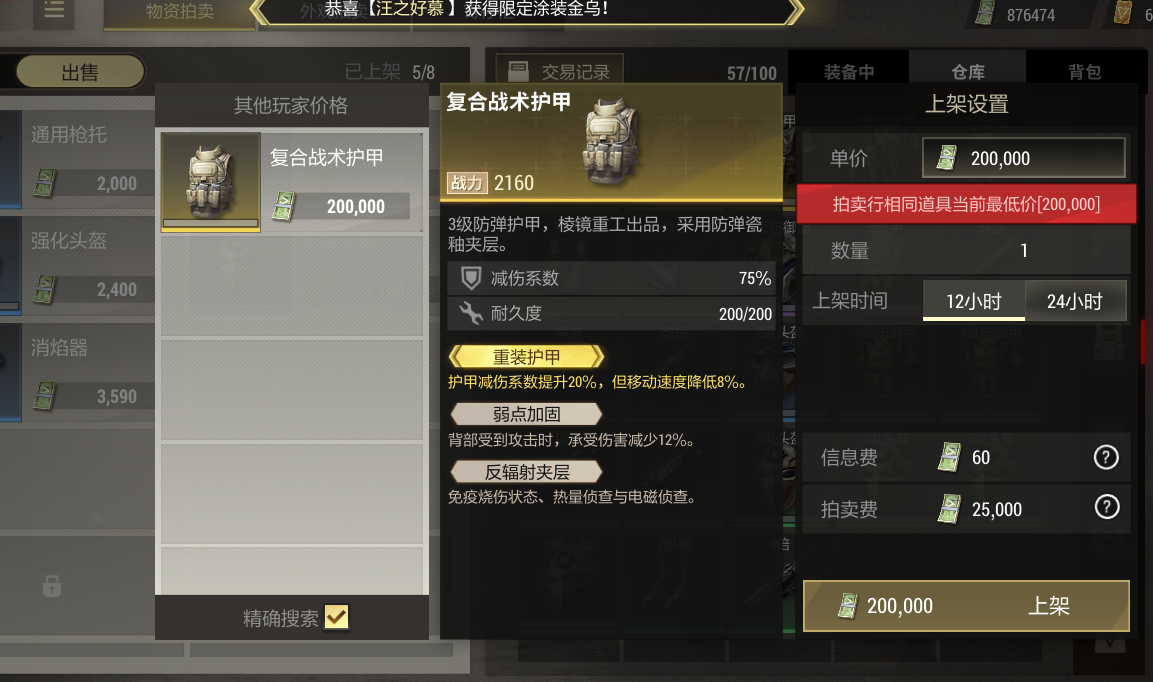1153x682 pixels.
Task: Click the unit price input field
Action: pos(1024,157)
